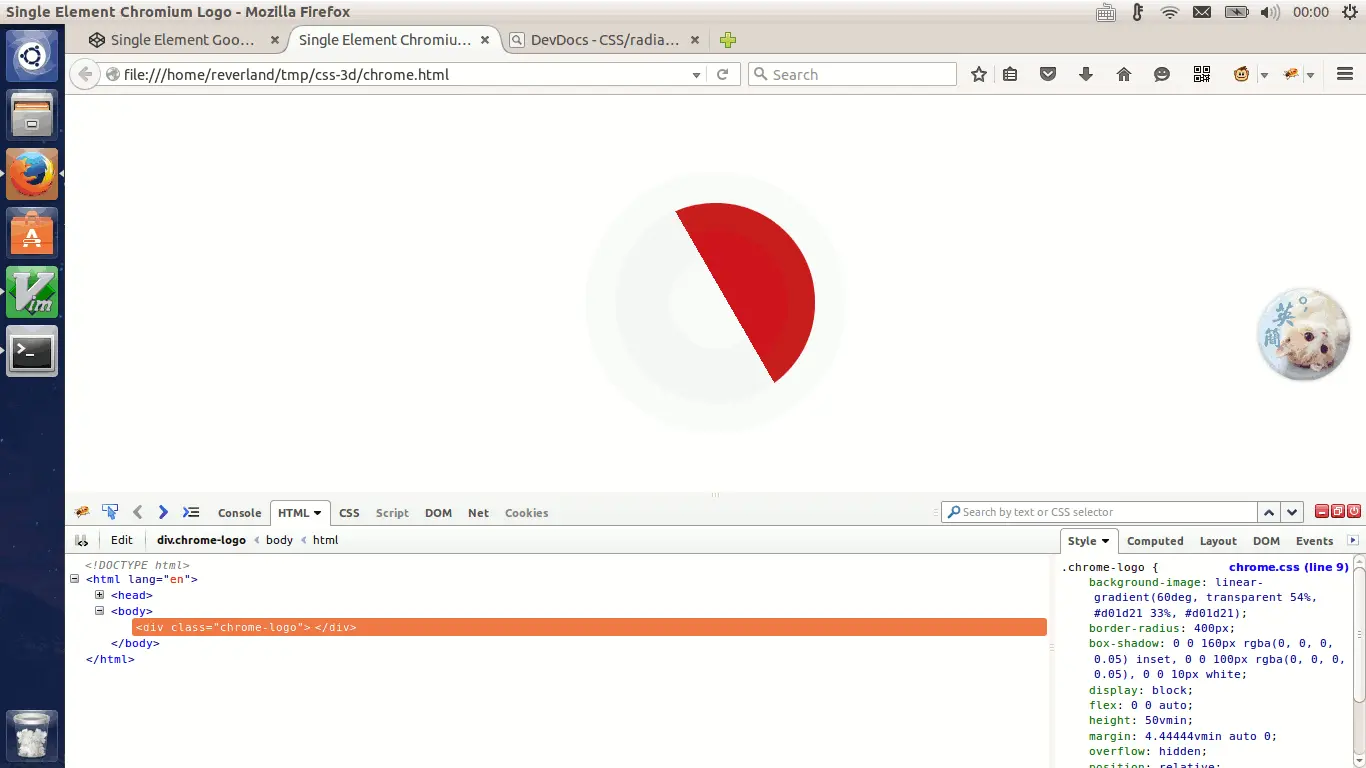Click the Edit button in Firebug
The height and width of the screenshot is (768, 1366).
tap(122, 540)
